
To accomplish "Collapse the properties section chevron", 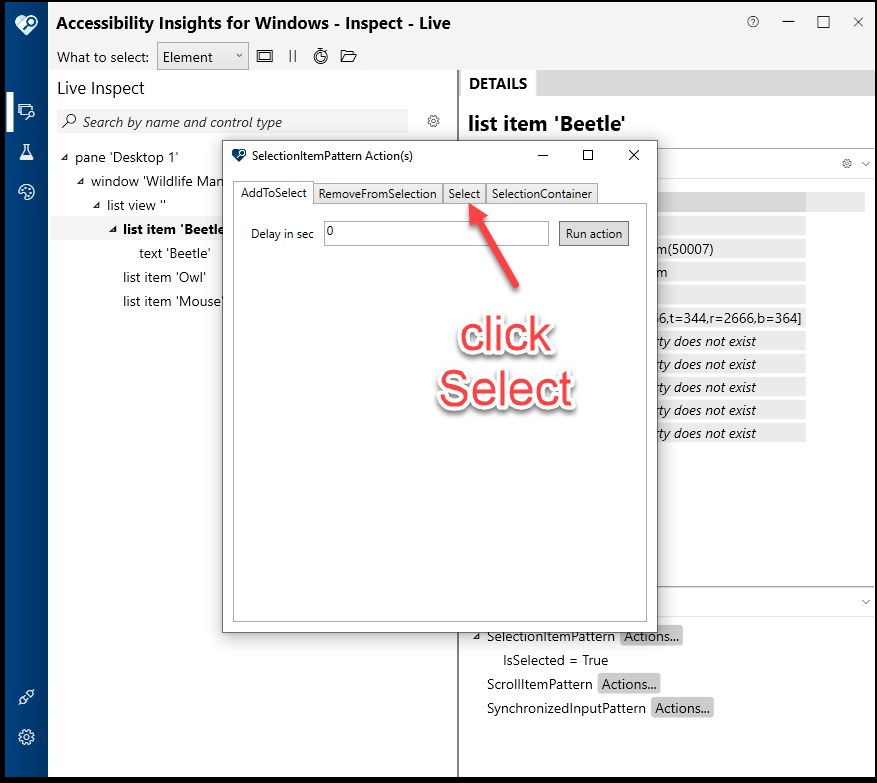I will [x=866, y=164].
